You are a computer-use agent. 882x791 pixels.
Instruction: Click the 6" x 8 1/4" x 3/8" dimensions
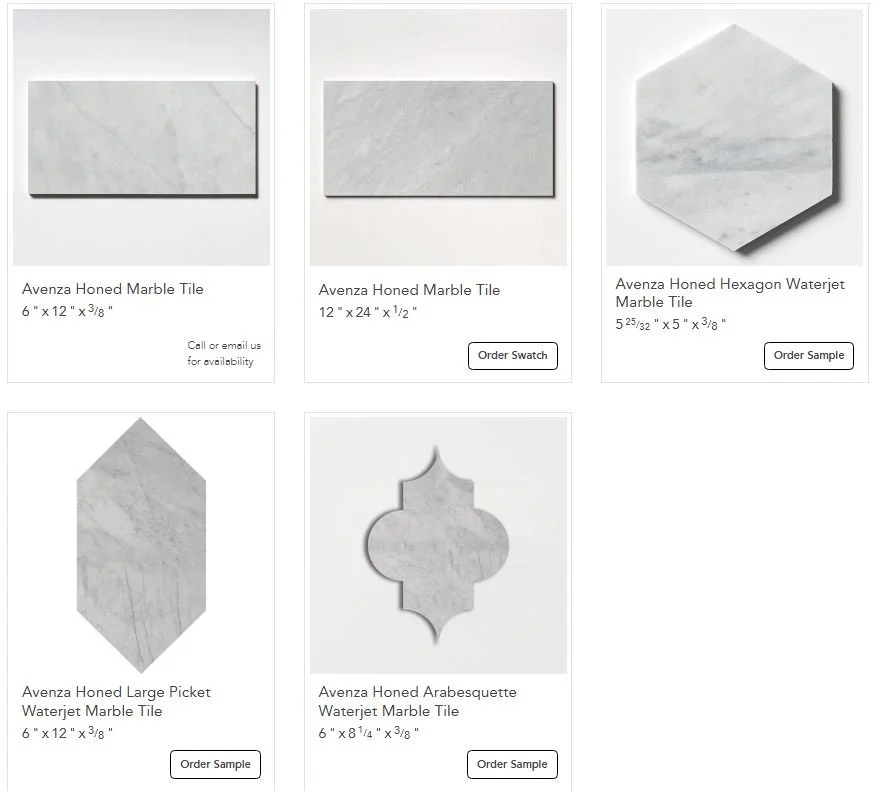(368, 733)
